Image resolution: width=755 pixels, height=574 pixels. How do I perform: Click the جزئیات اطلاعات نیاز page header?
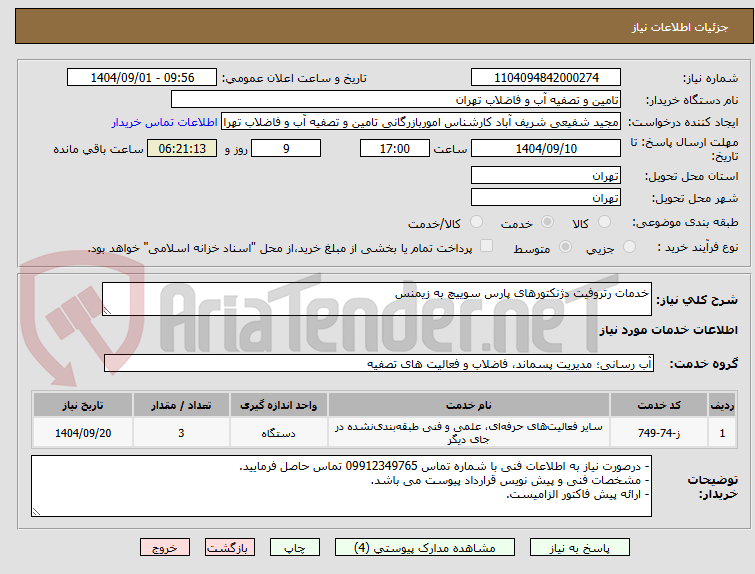[x=679, y=27]
